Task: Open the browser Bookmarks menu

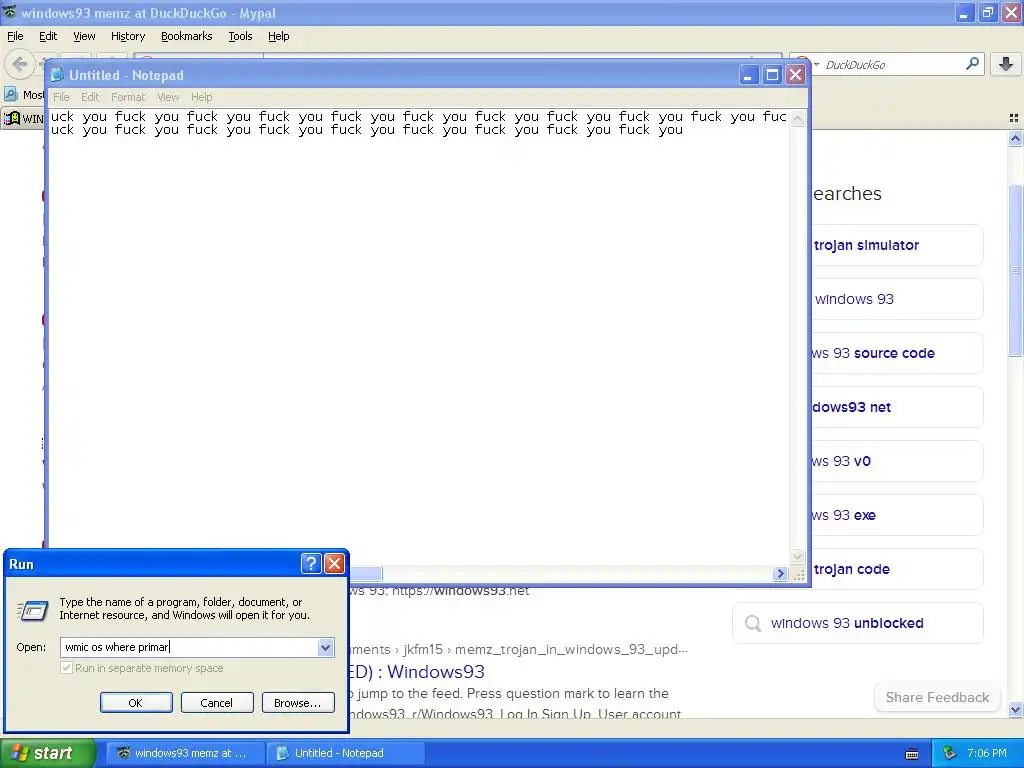Action: tap(186, 36)
